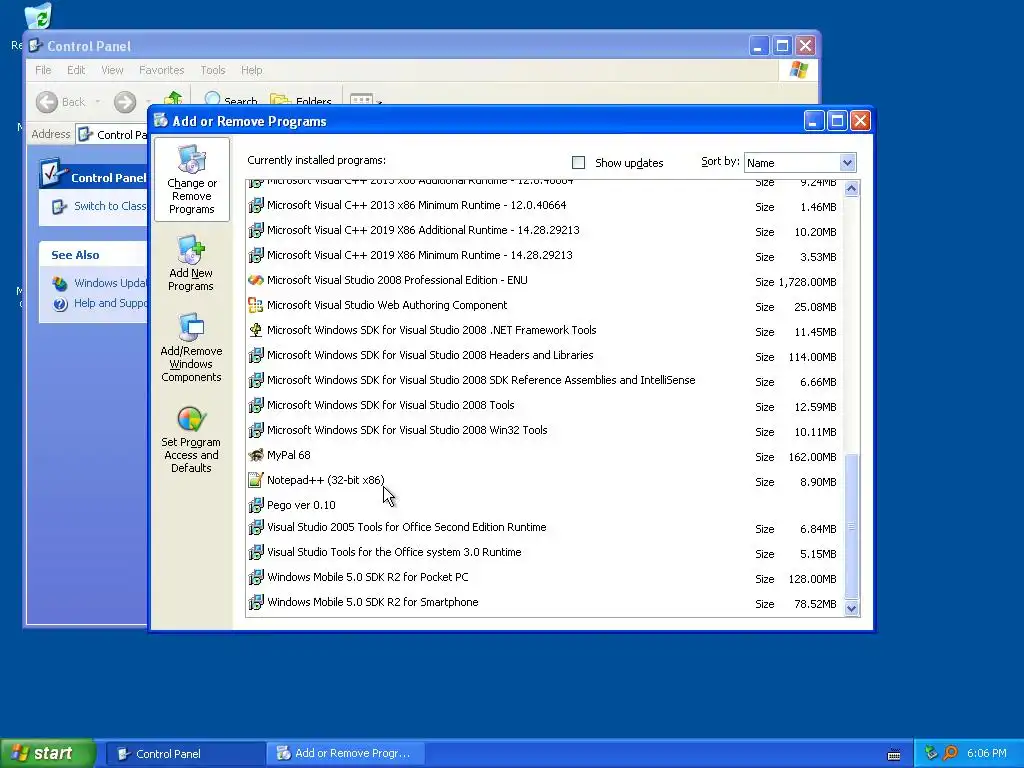This screenshot has width=1024, height=768.
Task: Minimize the Add or Remove Programs window
Action: pyautogui.click(x=814, y=121)
